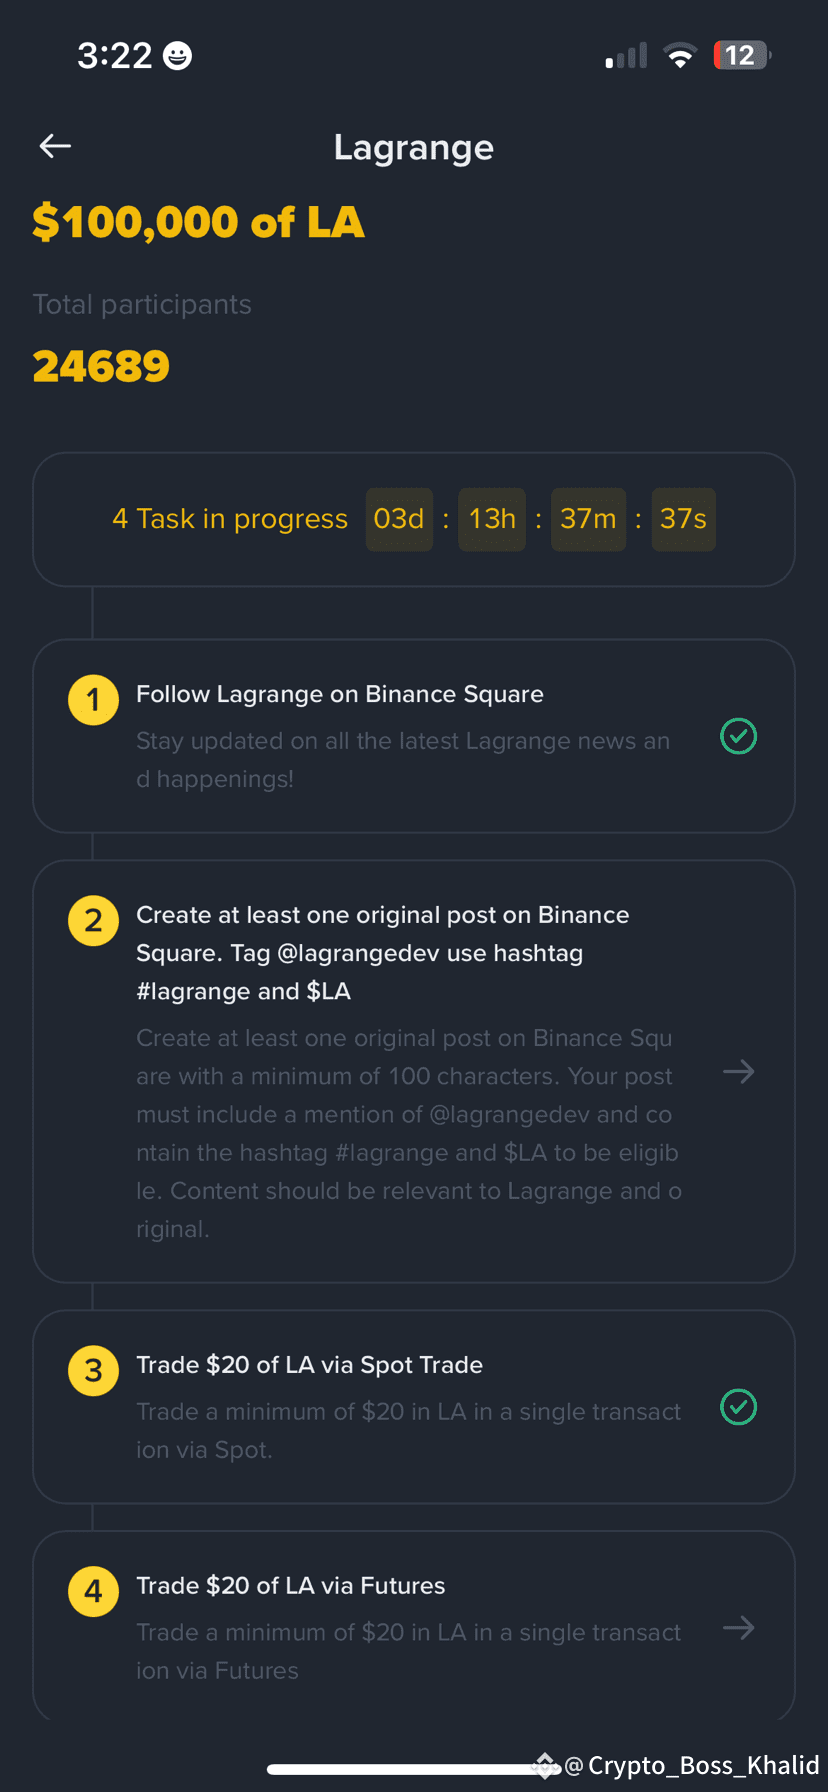Tap the back arrow icon
The image size is (828, 1792).
(x=55, y=147)
